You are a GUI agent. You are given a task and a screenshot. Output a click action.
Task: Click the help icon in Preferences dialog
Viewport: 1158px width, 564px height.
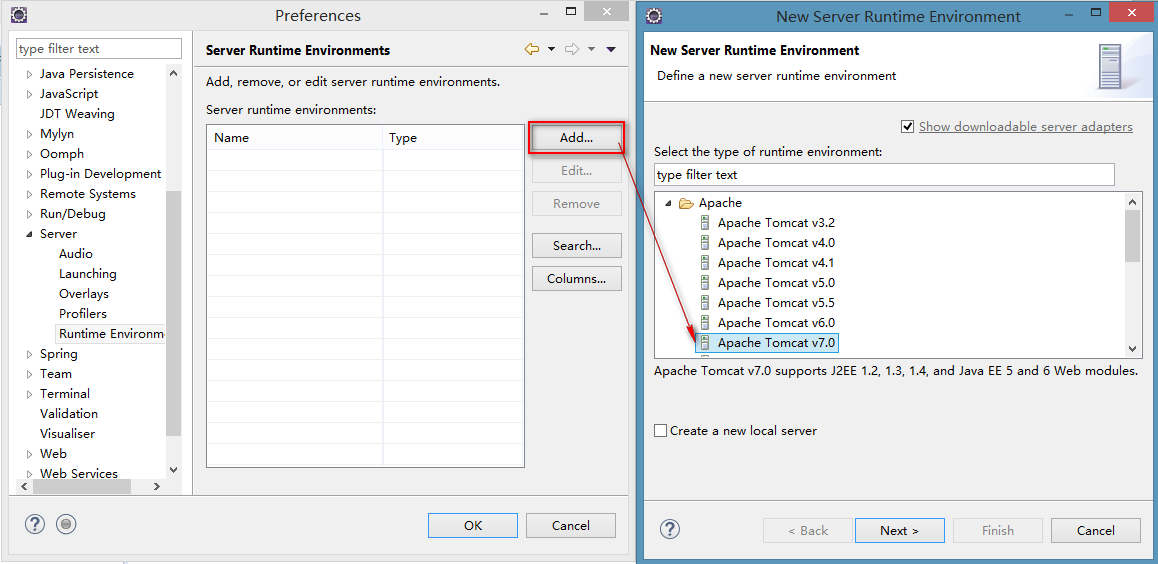[35, 524]
